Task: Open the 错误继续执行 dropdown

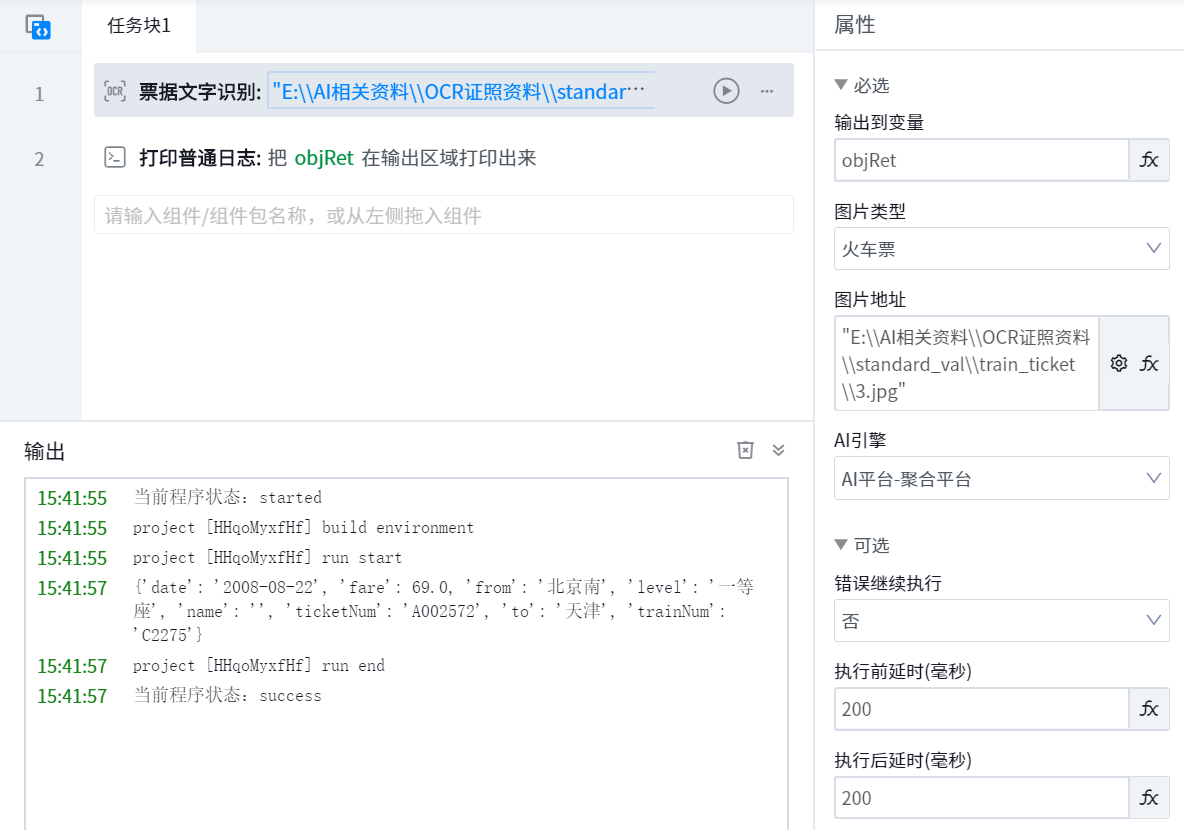Action: (x=1001, y=621)
